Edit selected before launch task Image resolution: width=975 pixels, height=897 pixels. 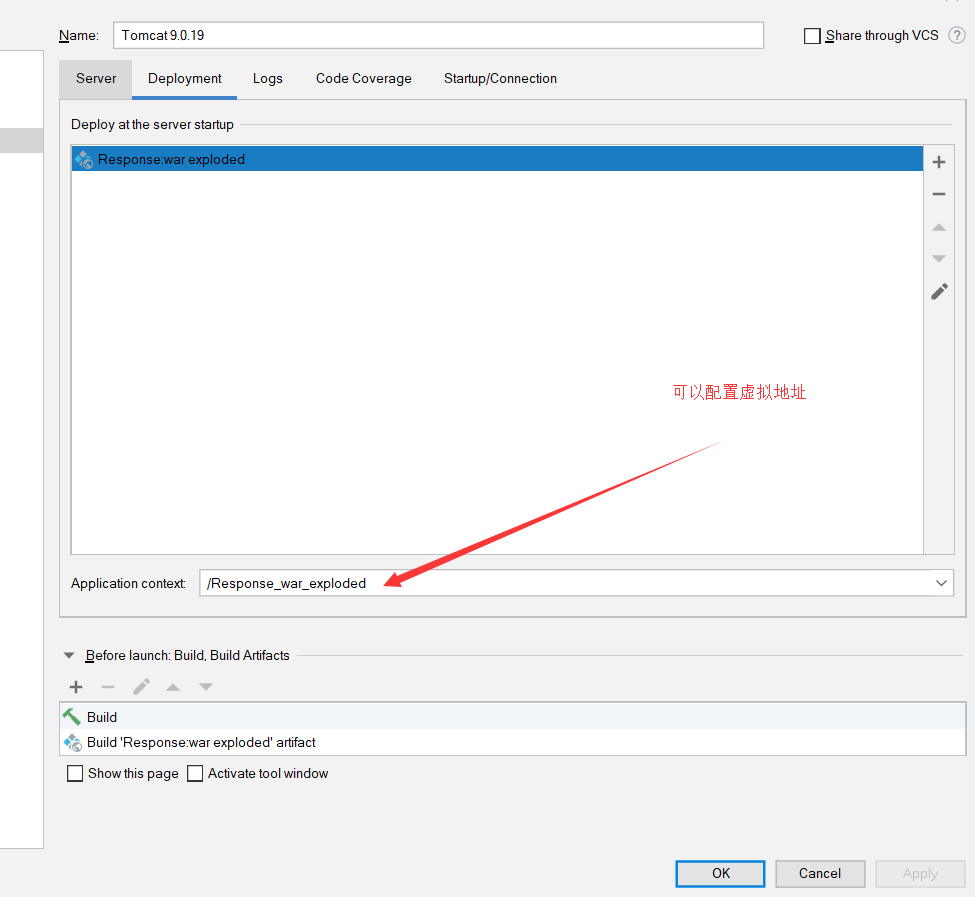[x=141, y=687]
